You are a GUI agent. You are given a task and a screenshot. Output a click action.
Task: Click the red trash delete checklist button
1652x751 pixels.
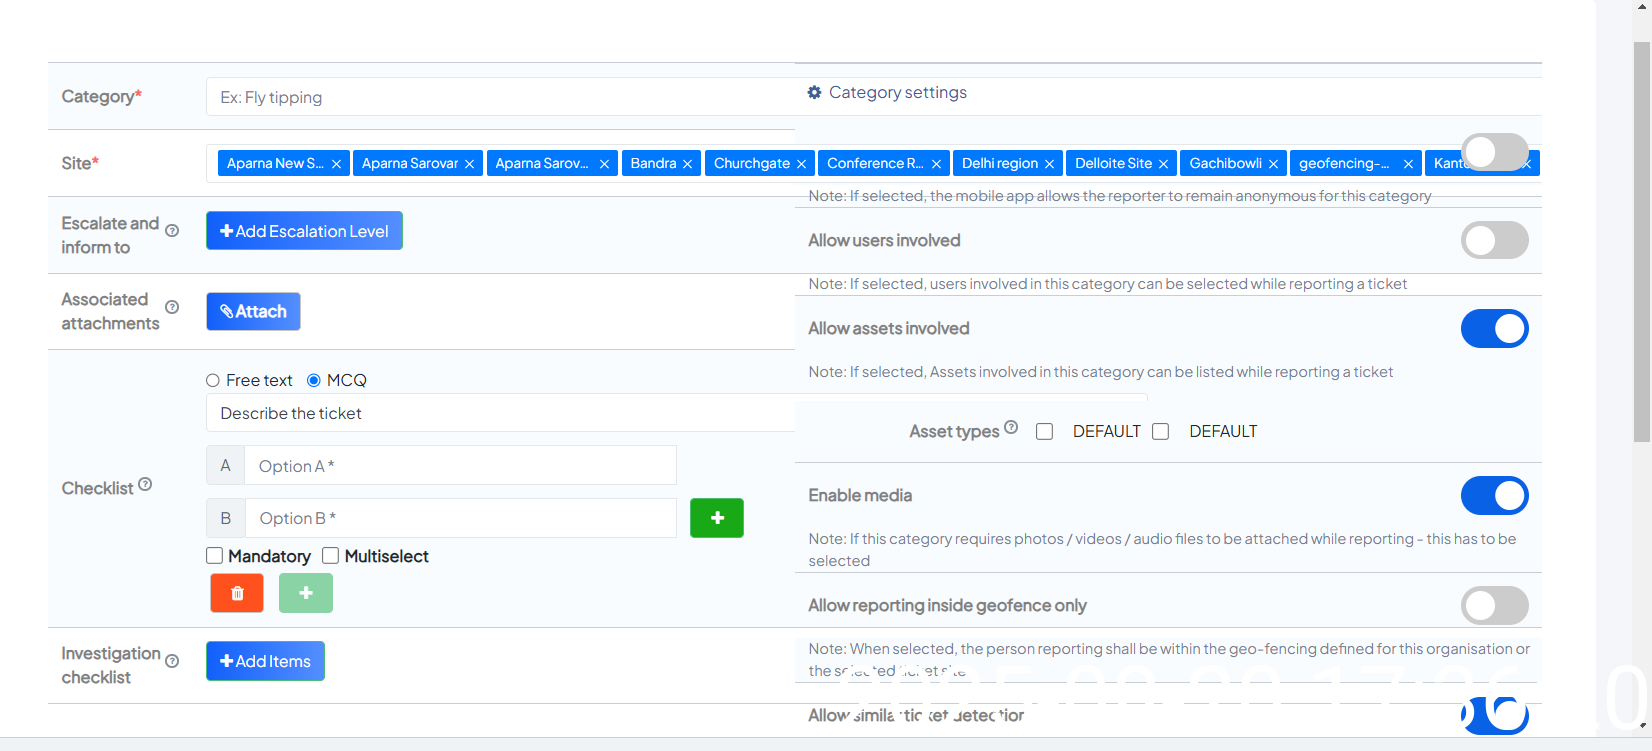237,593
